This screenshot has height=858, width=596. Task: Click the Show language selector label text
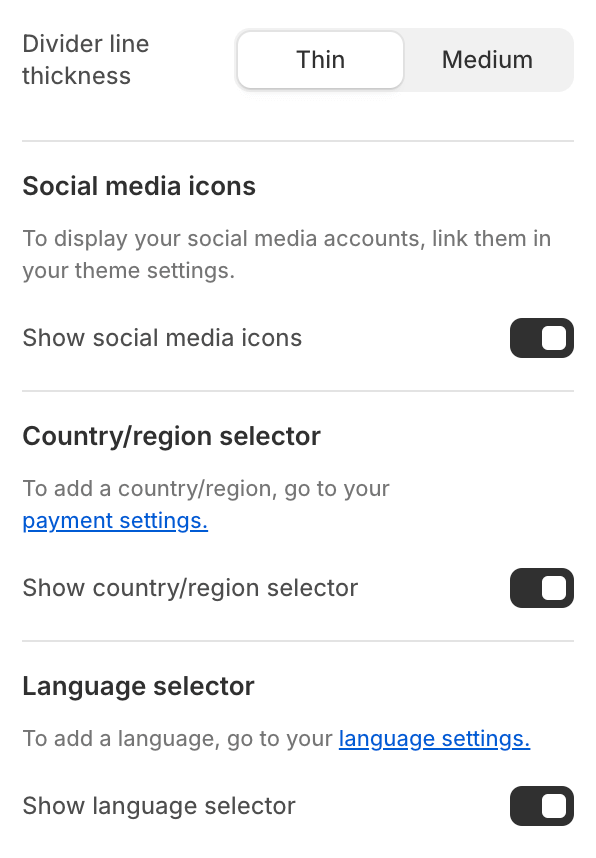tap(159, 806)
